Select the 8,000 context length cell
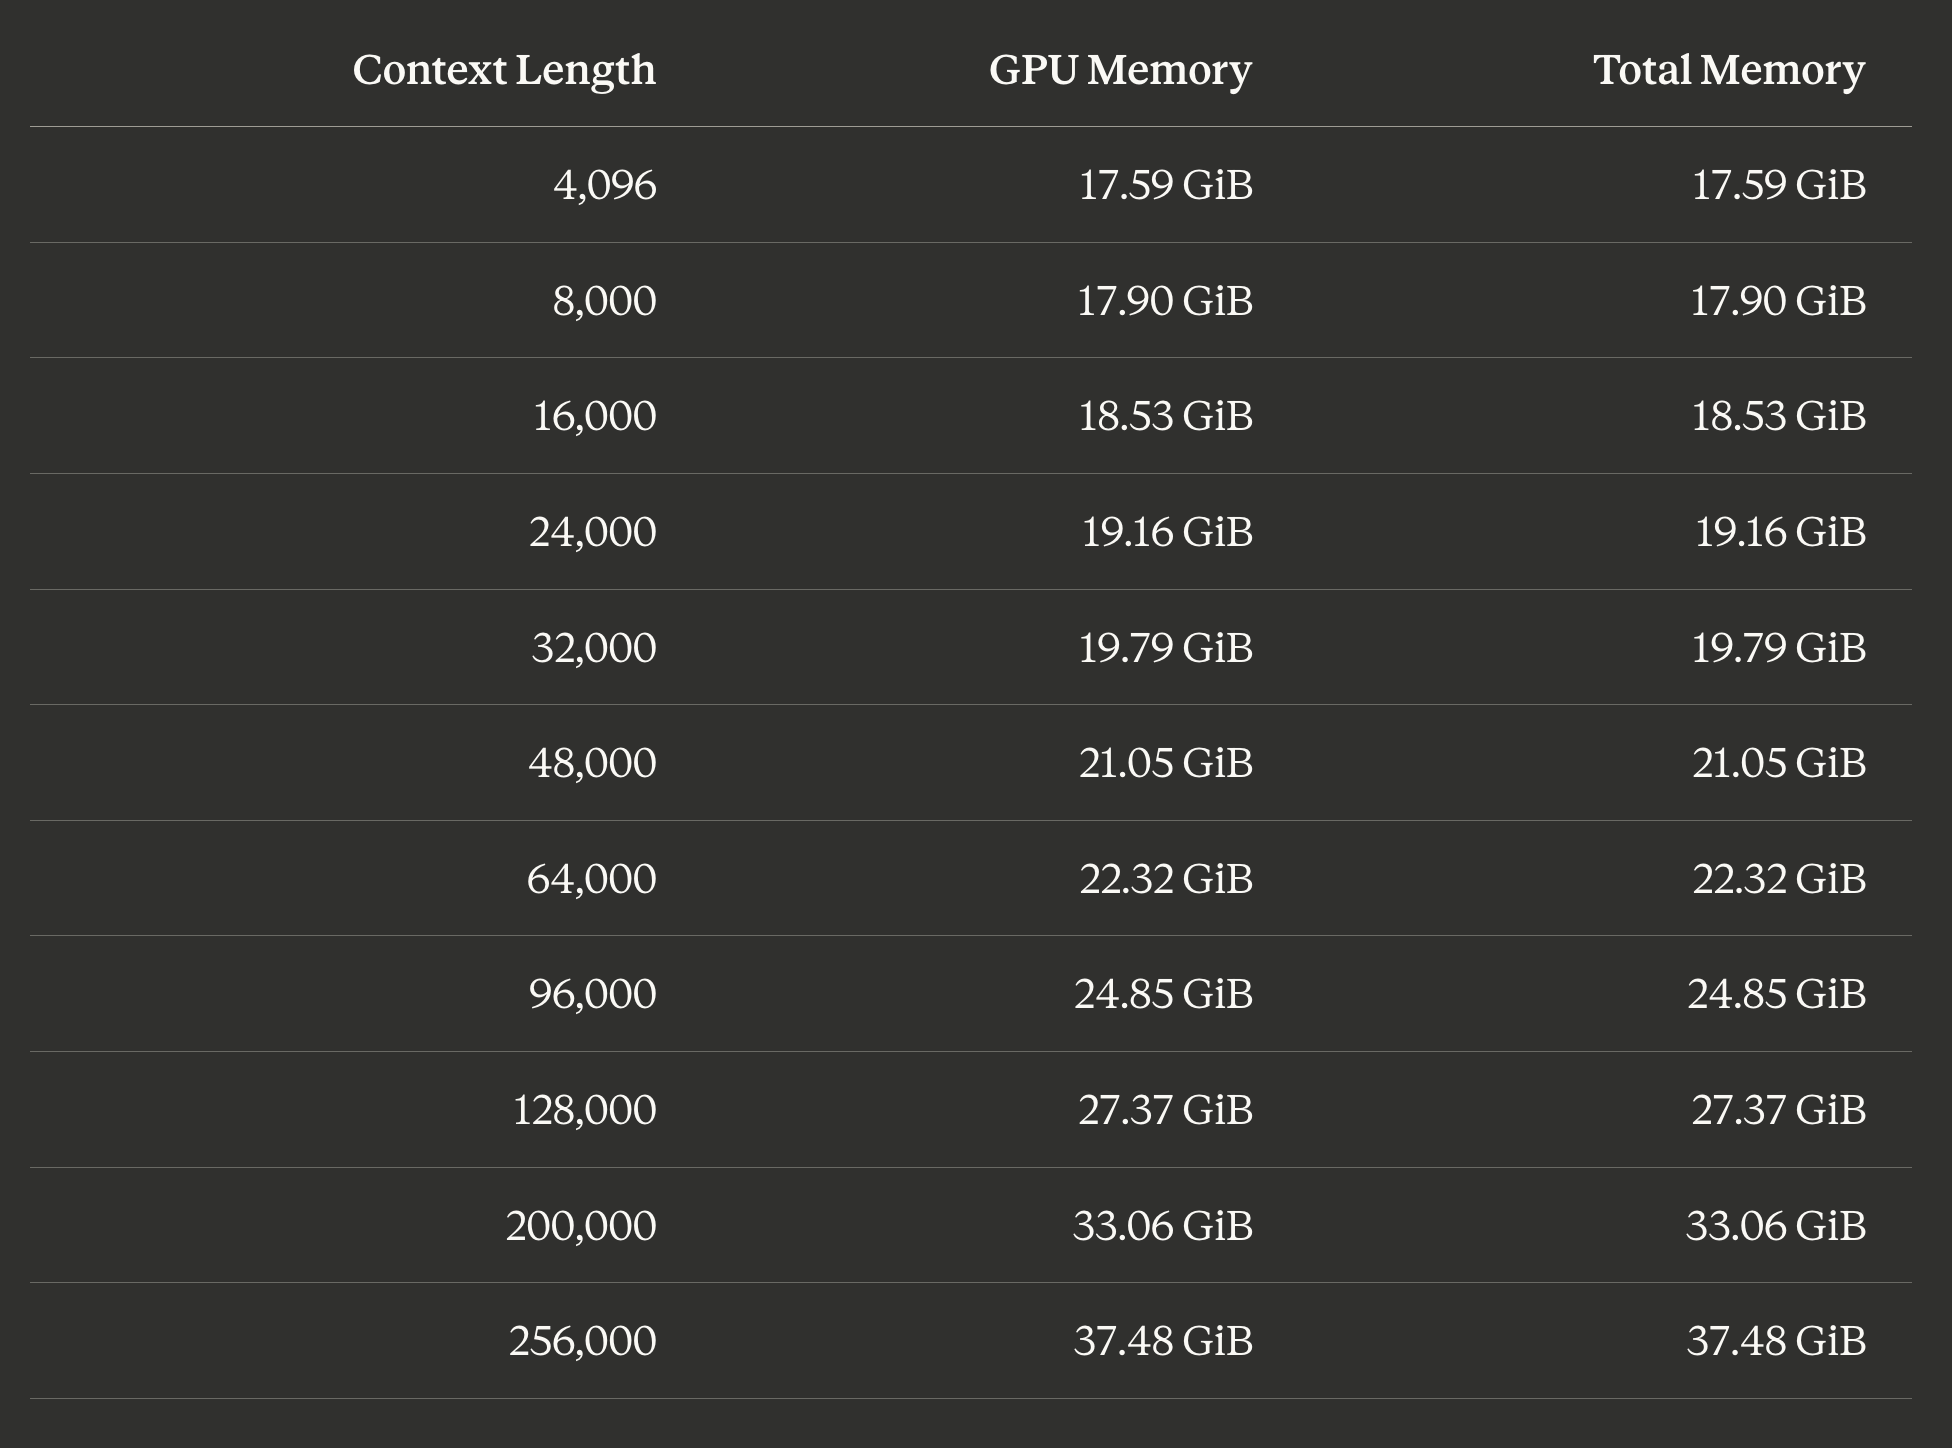The width and height of the screenshot is (1952, 1448). (x=604, y=301)
